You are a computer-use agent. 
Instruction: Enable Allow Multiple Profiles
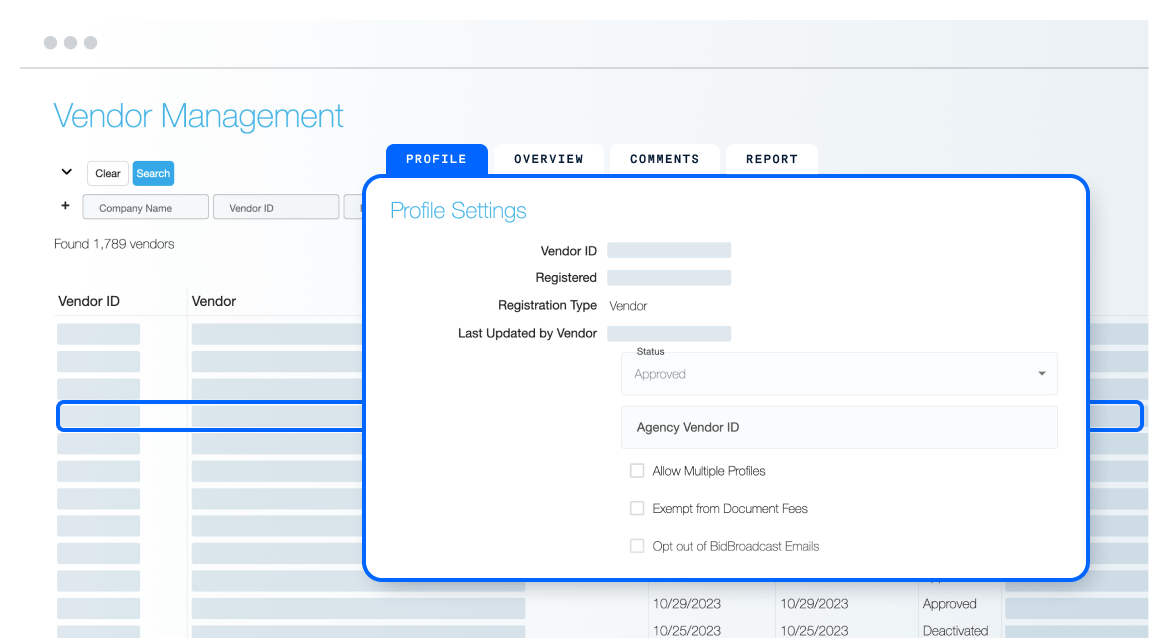637,470
